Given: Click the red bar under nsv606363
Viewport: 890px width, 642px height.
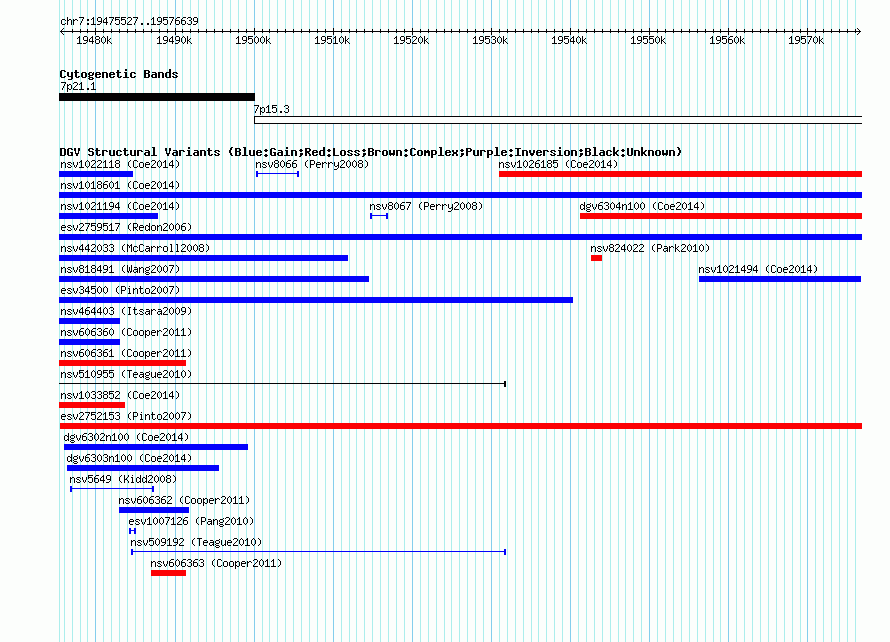Looking at the screenshot, I should click(168, 573).
